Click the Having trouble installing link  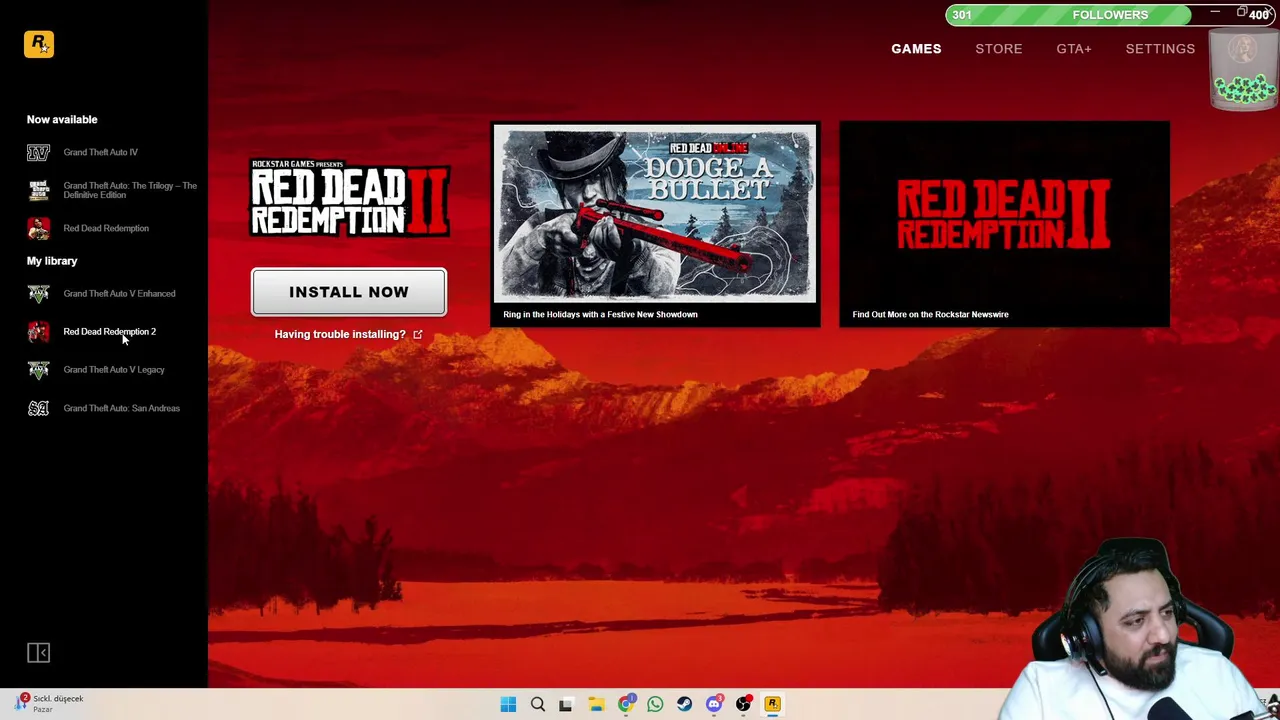[340, 334]
